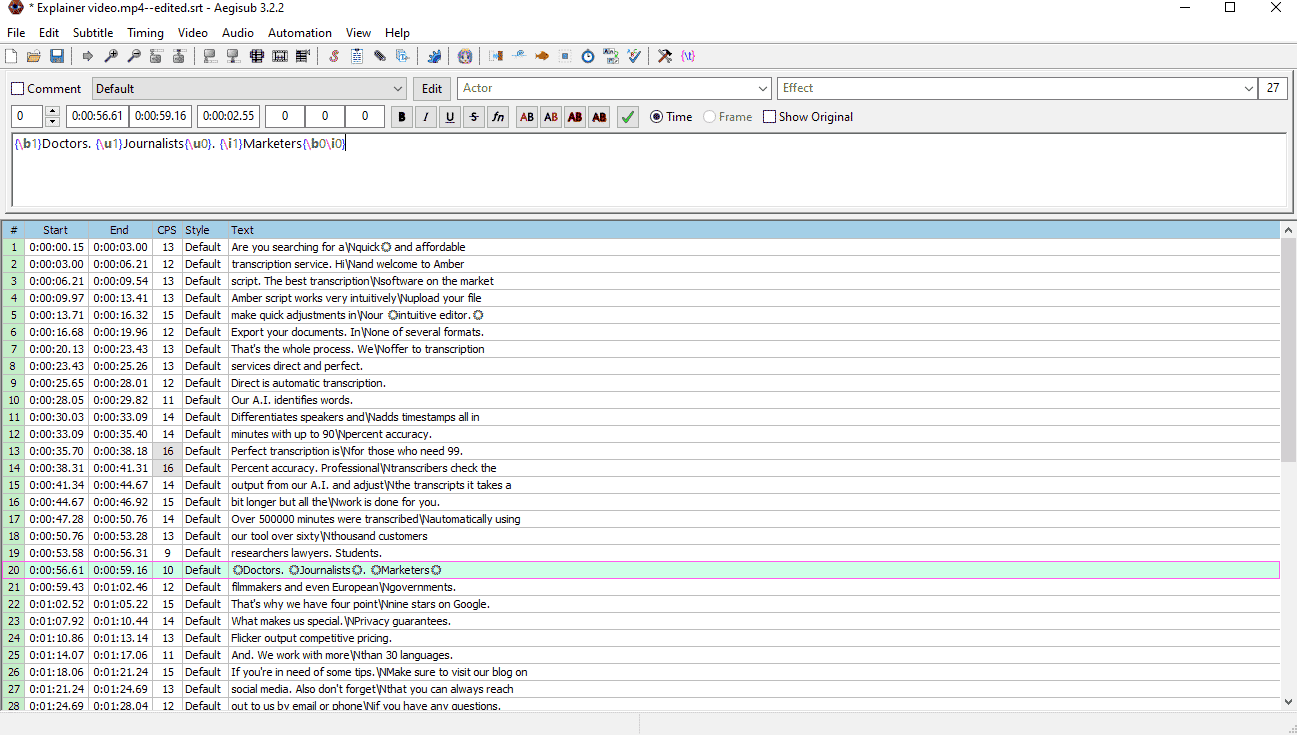Open the Effect dropdown list

[1248, 89]
